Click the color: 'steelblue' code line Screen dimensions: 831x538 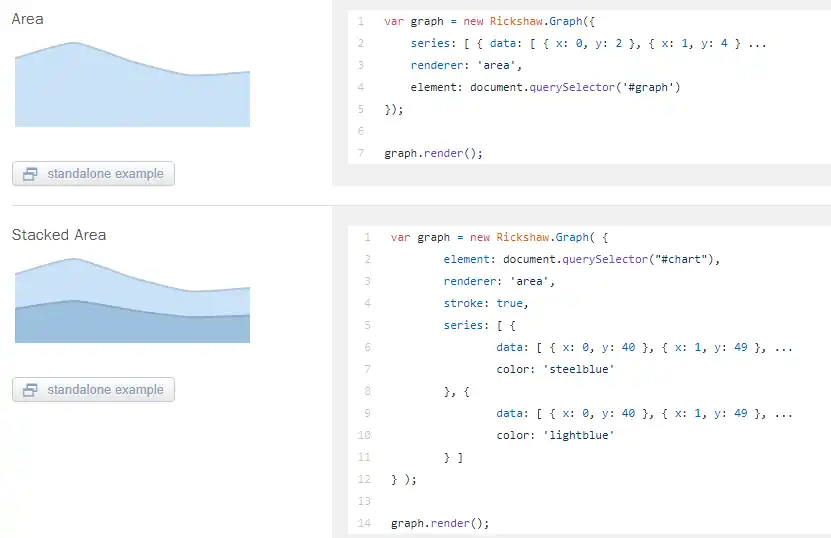pos(554,369)
